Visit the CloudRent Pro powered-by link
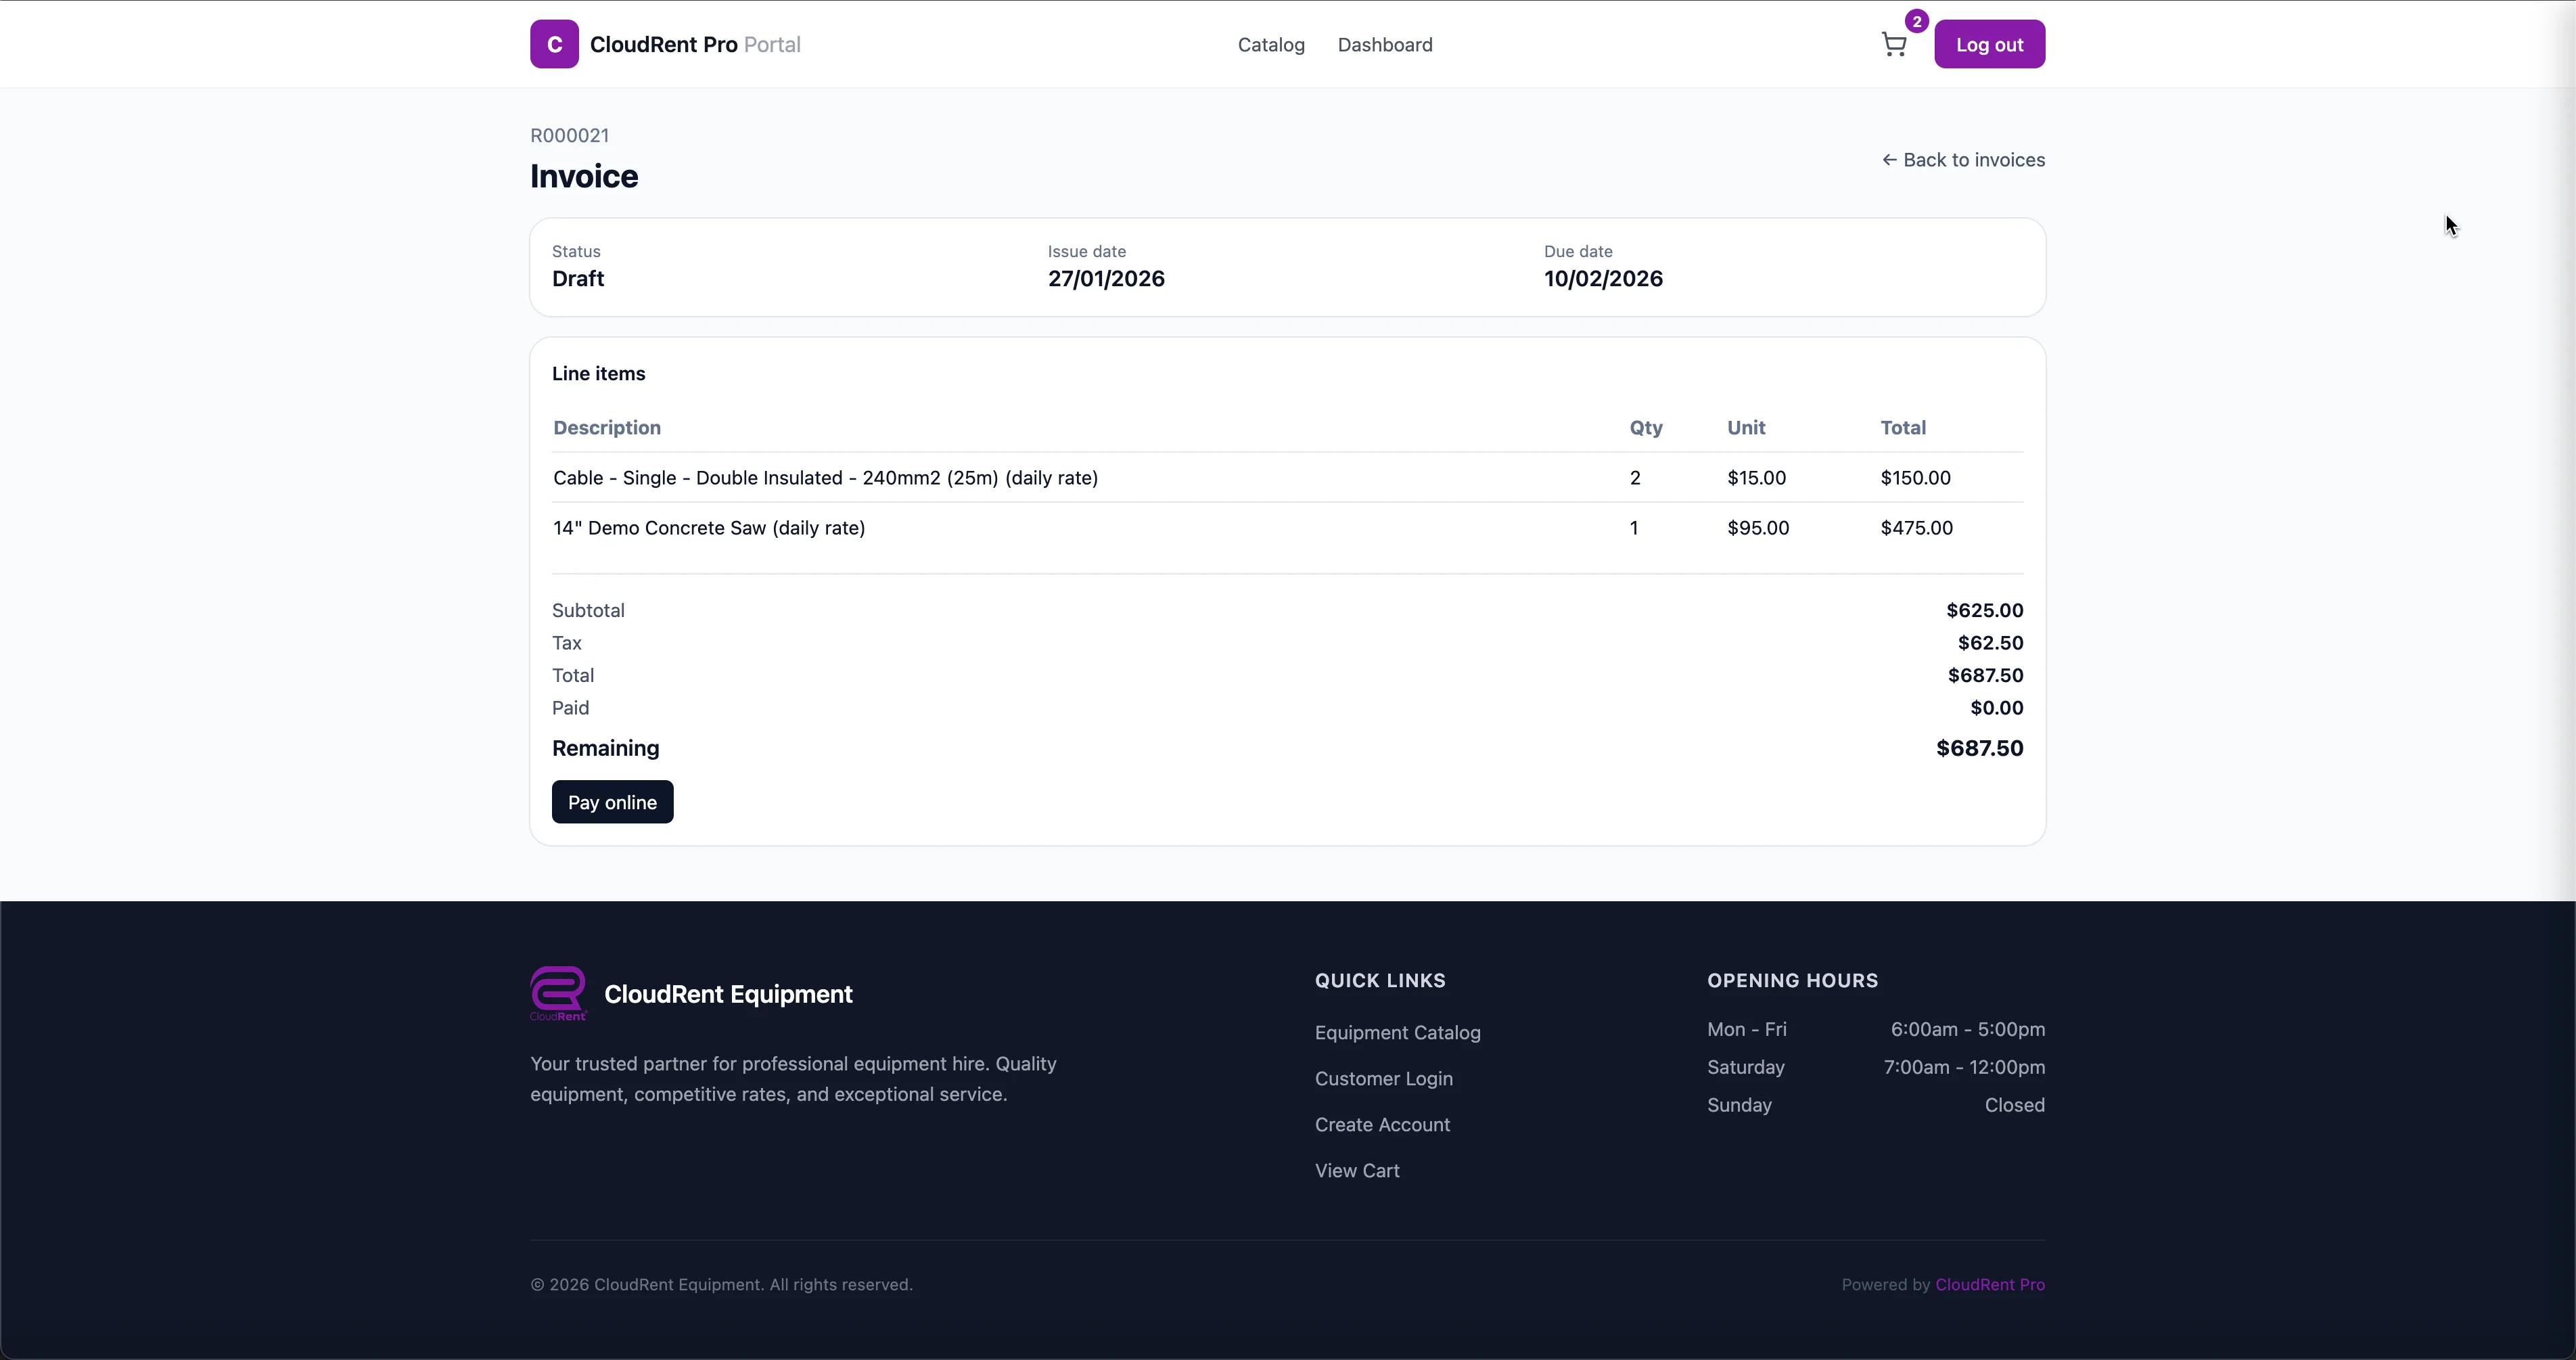 (x=1989, y=1284)
